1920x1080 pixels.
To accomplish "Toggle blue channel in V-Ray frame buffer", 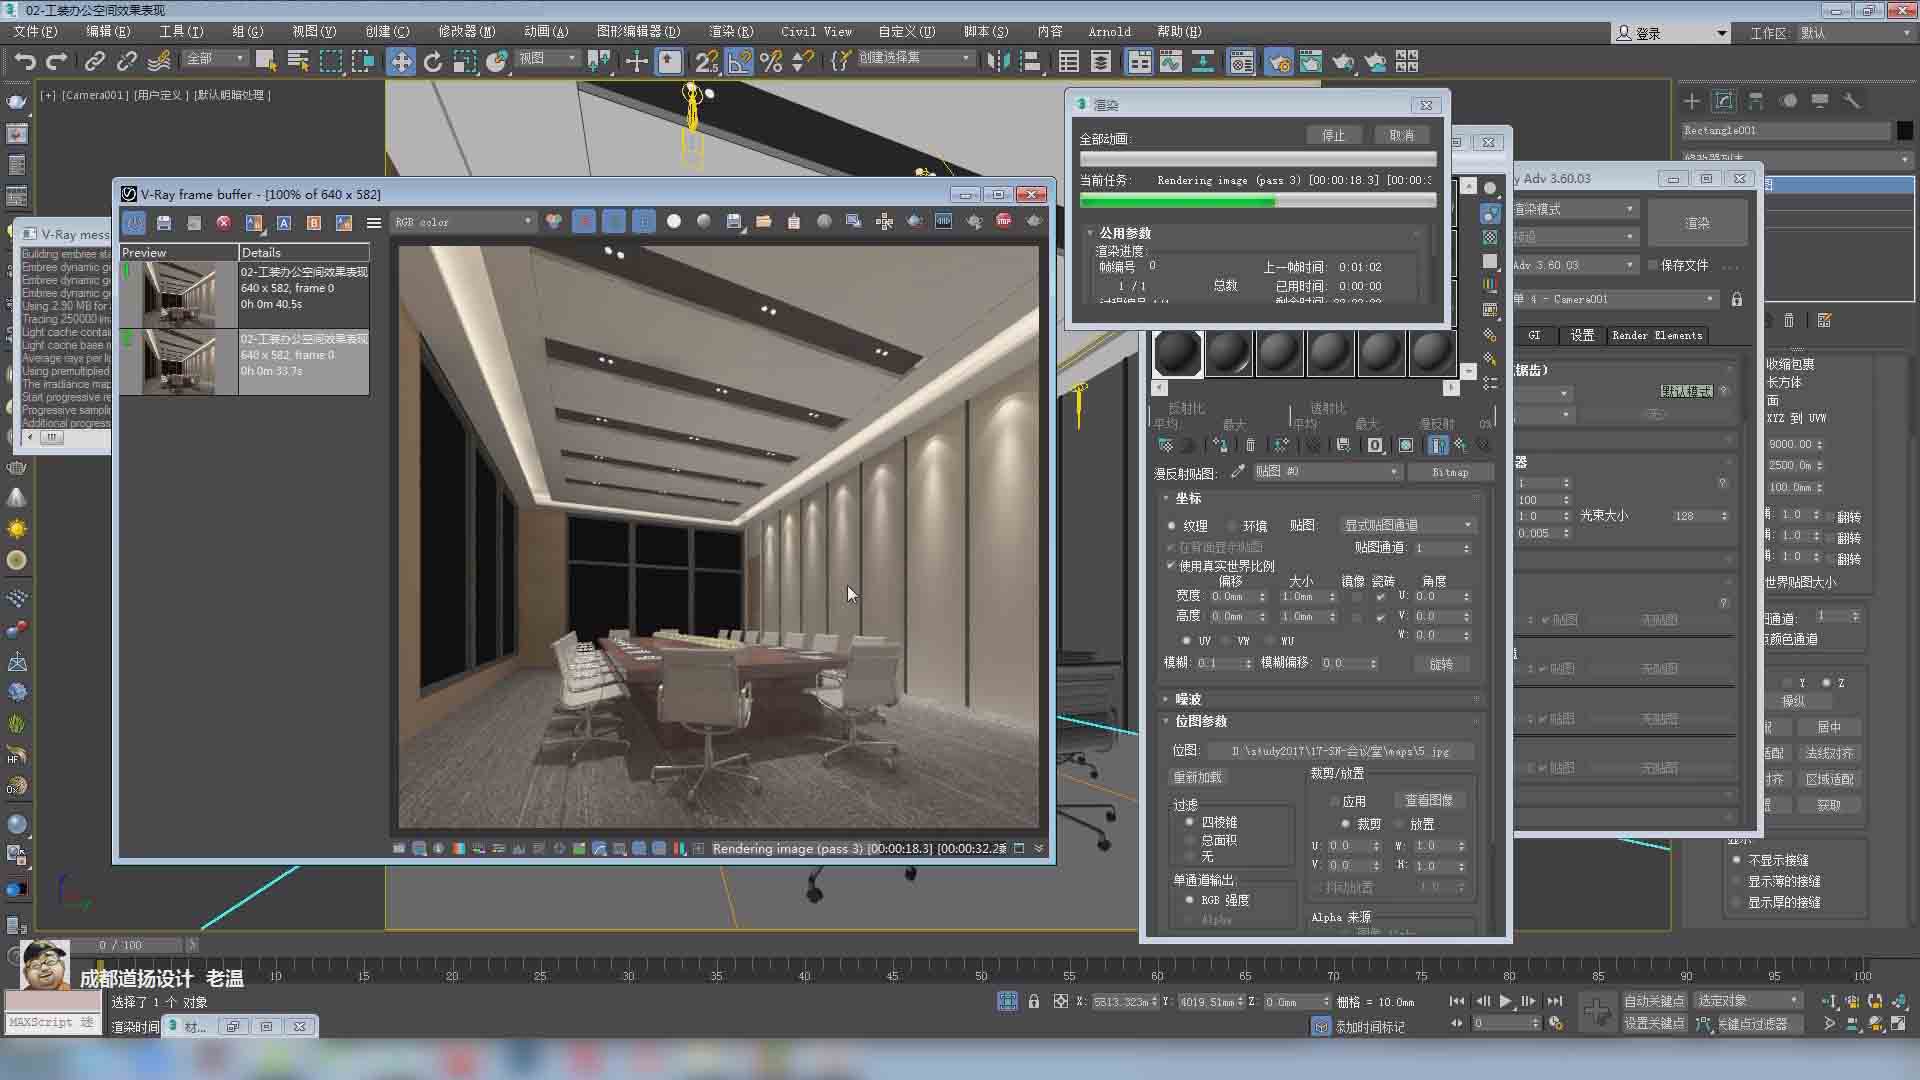I will coord(644,221).
